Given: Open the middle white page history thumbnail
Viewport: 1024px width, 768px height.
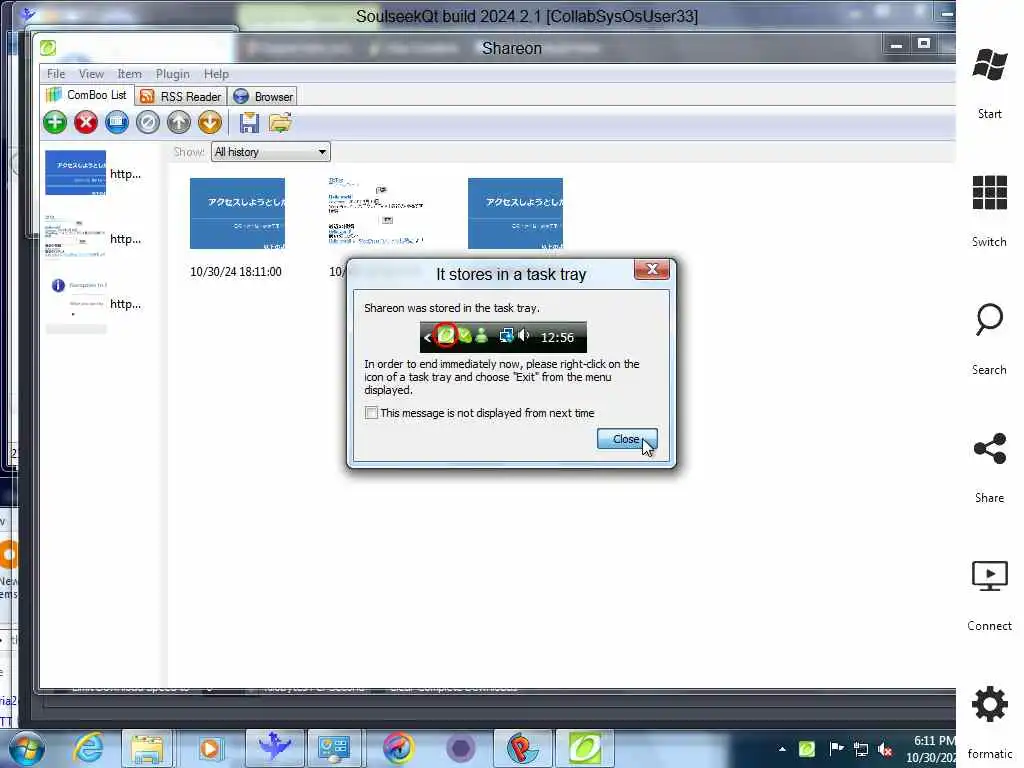Looking at the screenshot, I should tap(376, 210).
